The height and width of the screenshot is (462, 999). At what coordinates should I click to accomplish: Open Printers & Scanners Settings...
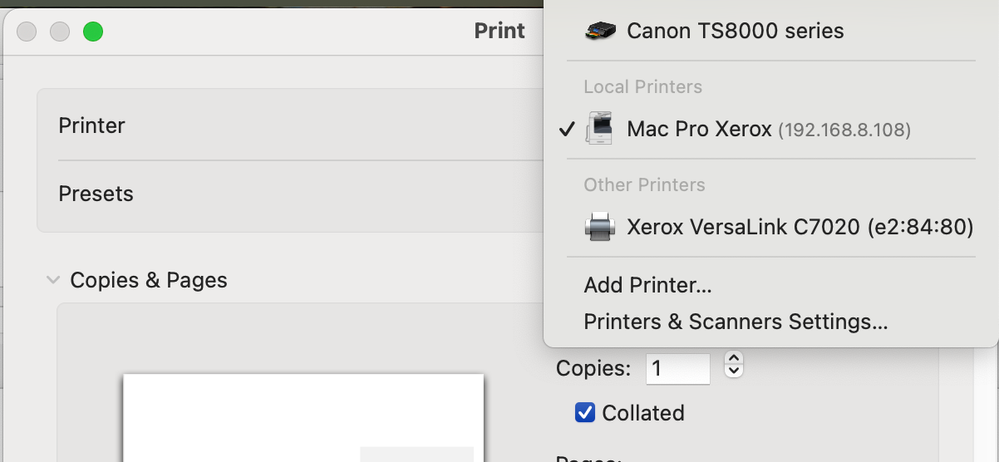tap(735, 322)
